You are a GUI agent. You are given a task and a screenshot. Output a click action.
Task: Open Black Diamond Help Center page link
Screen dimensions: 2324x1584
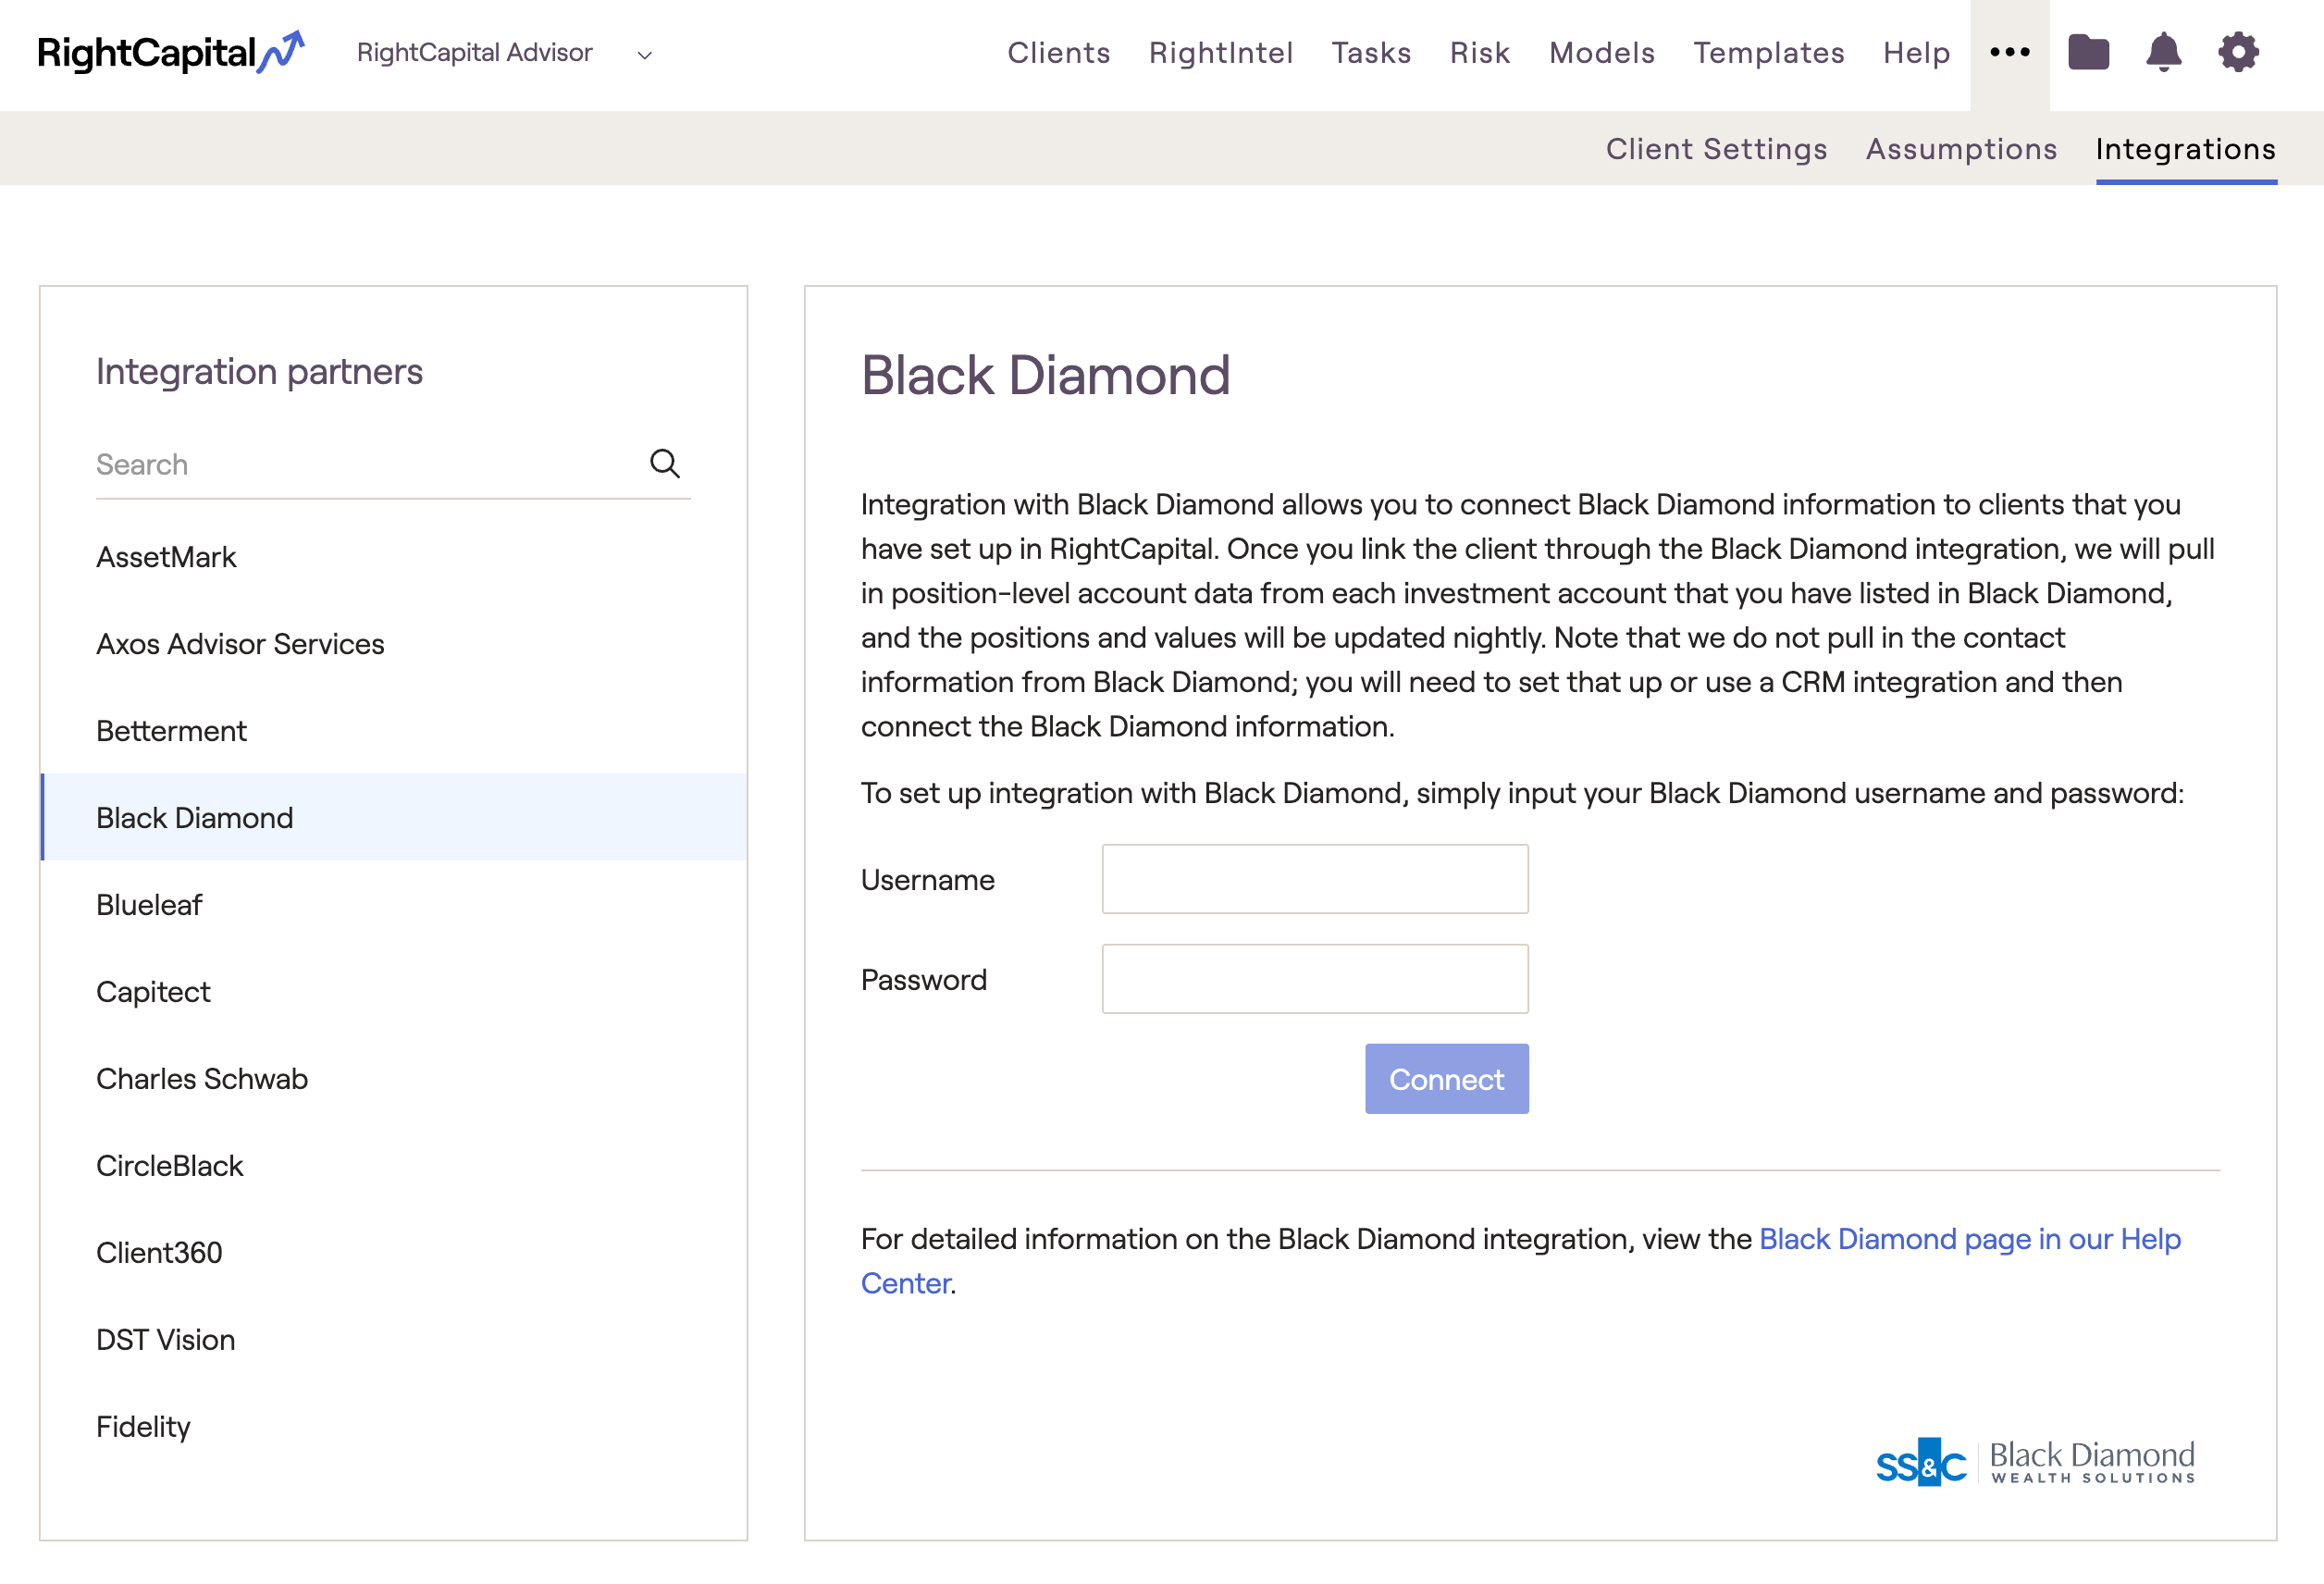pyautogui.click(x=1969, y=1239)
